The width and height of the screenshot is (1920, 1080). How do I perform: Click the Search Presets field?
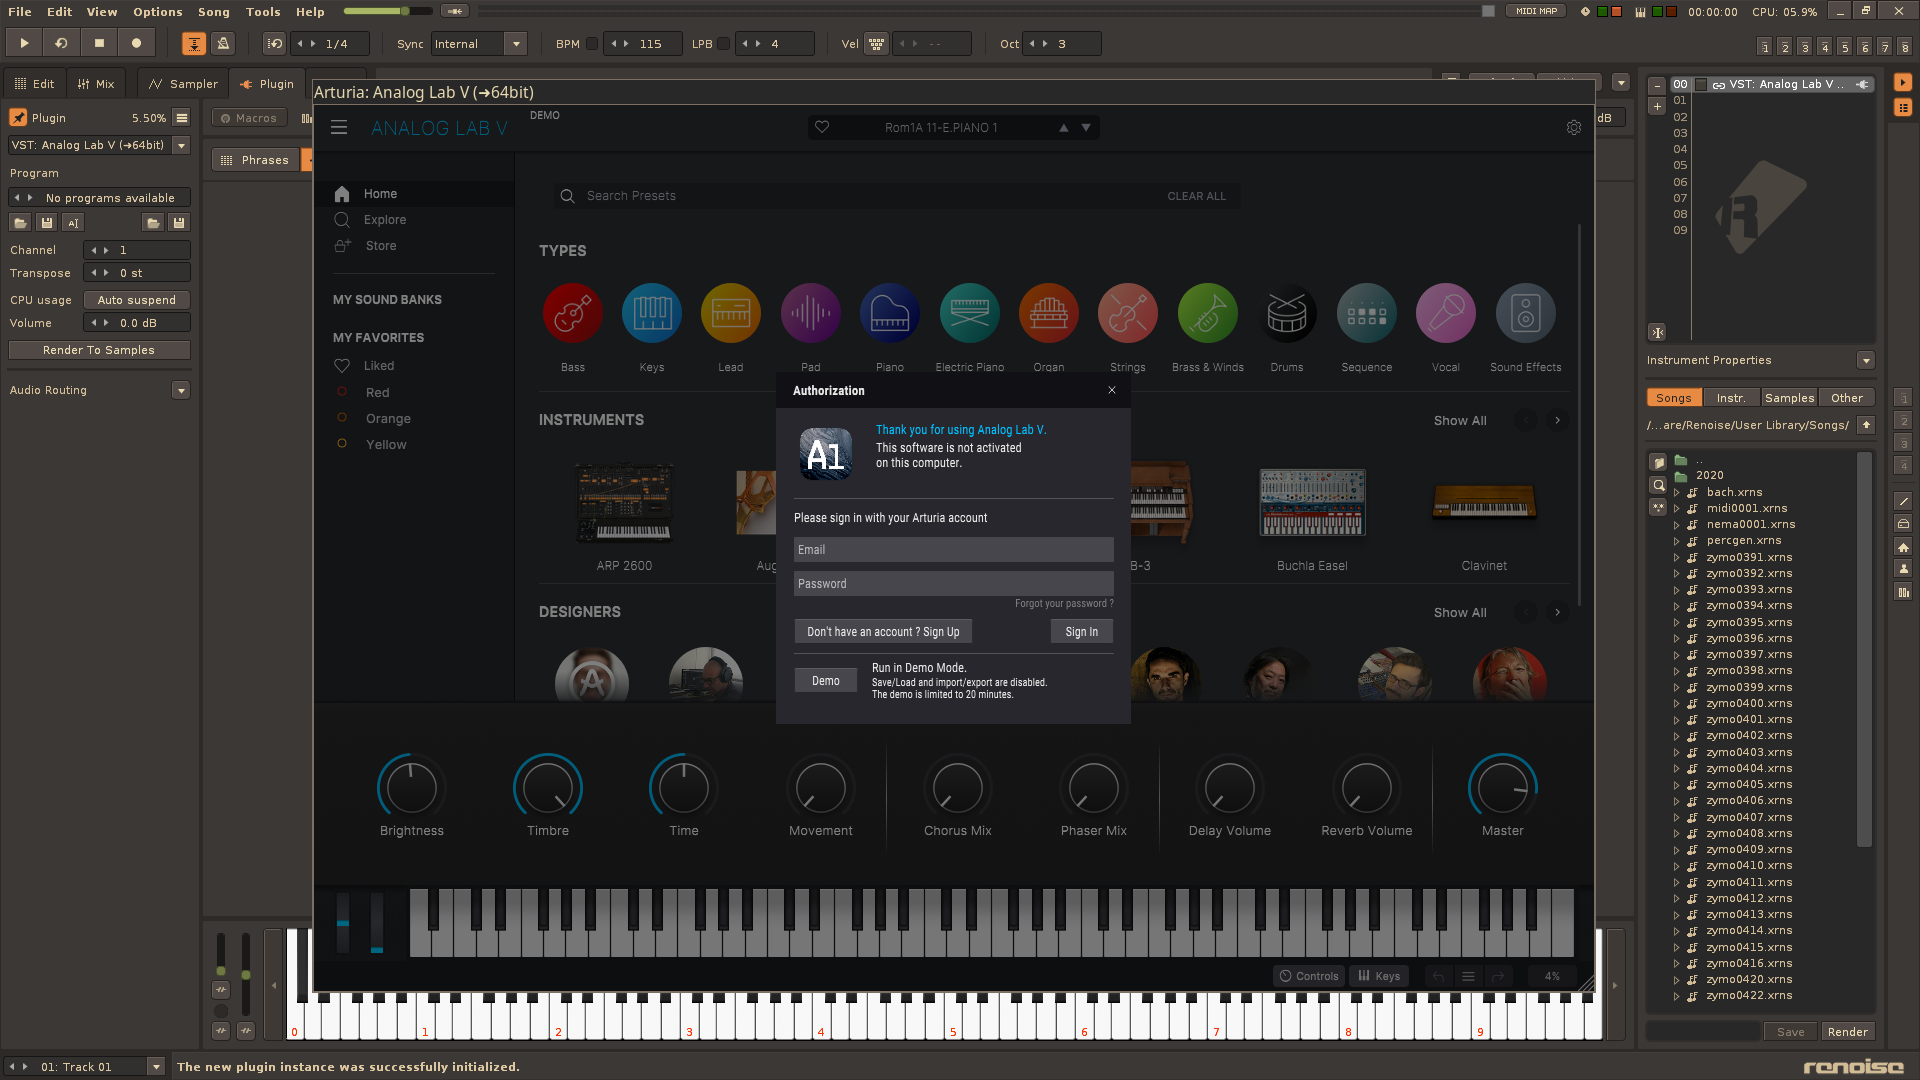(x=860, y=196)
